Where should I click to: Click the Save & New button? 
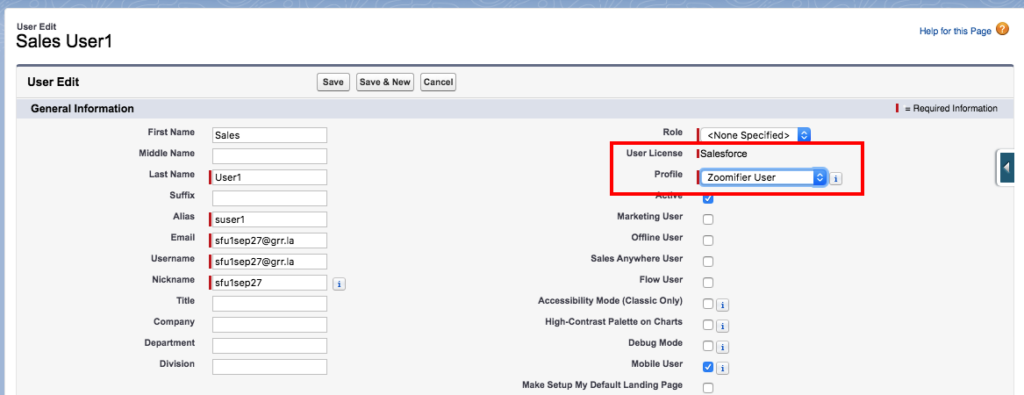click(x=385, y=82)
